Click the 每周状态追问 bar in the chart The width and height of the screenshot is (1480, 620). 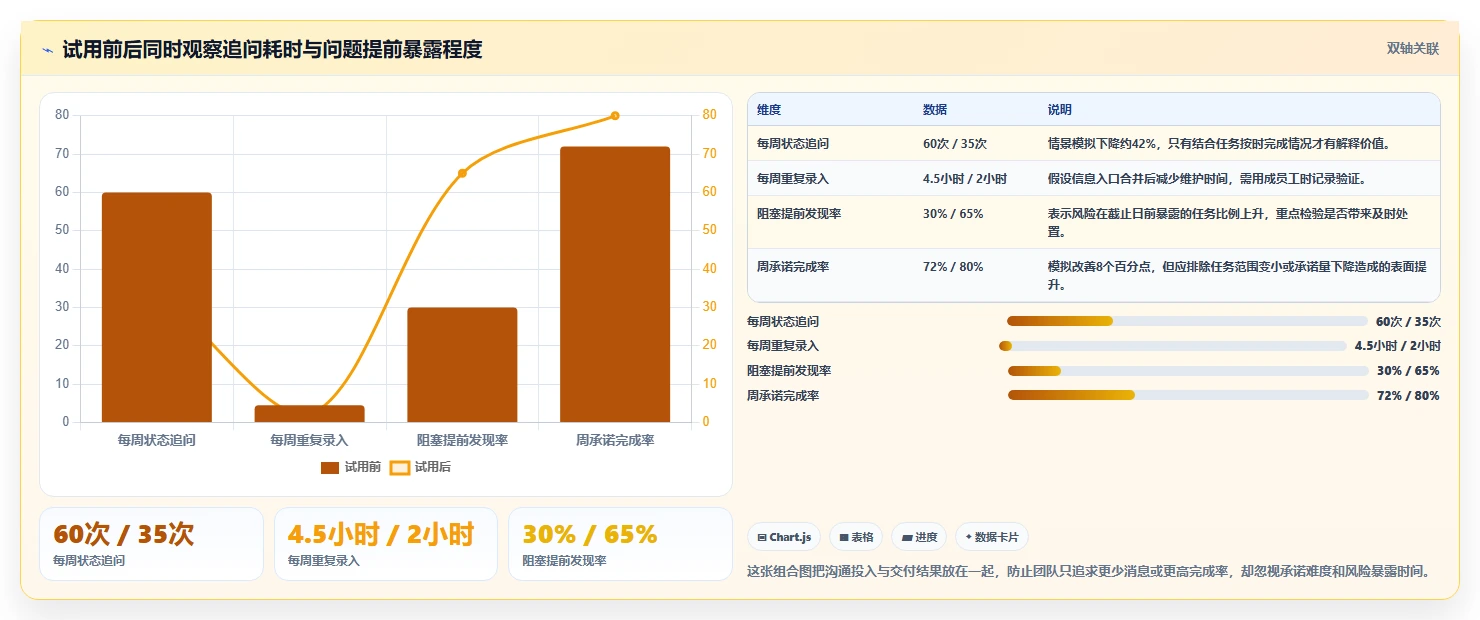[157, 307]
